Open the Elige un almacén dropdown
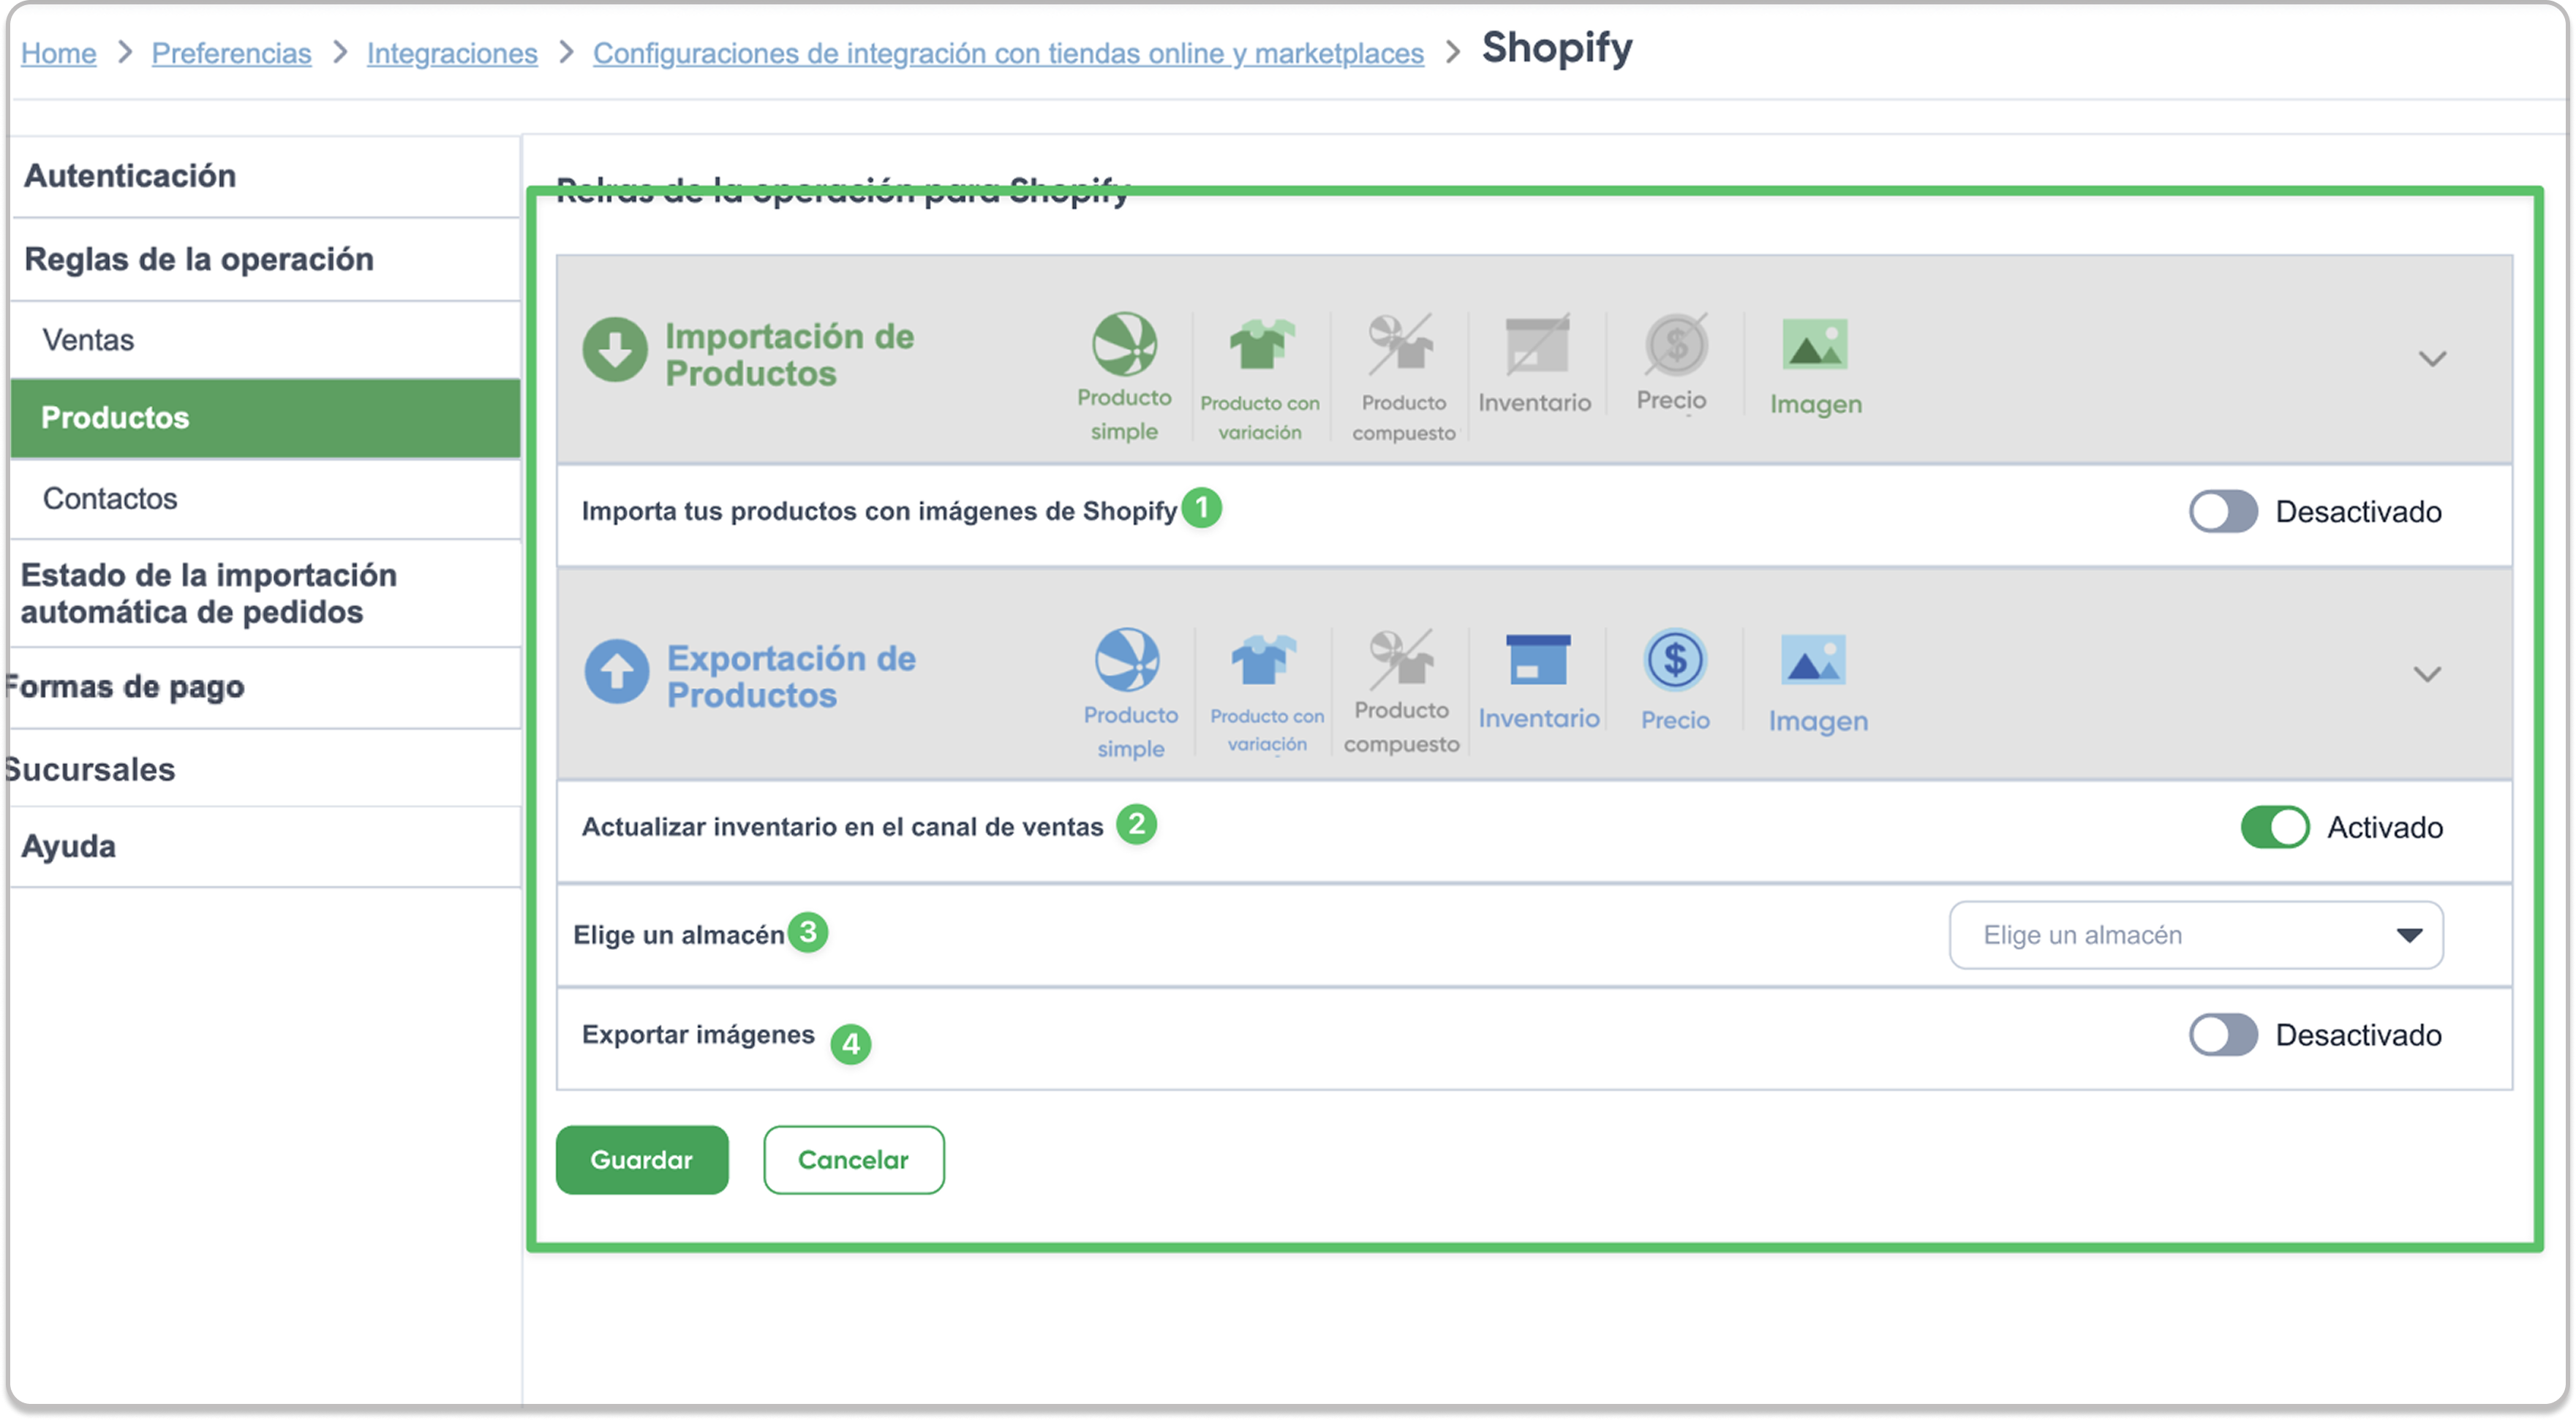The height and width of the screenshot is (1420, 2576). point(2196,935)
